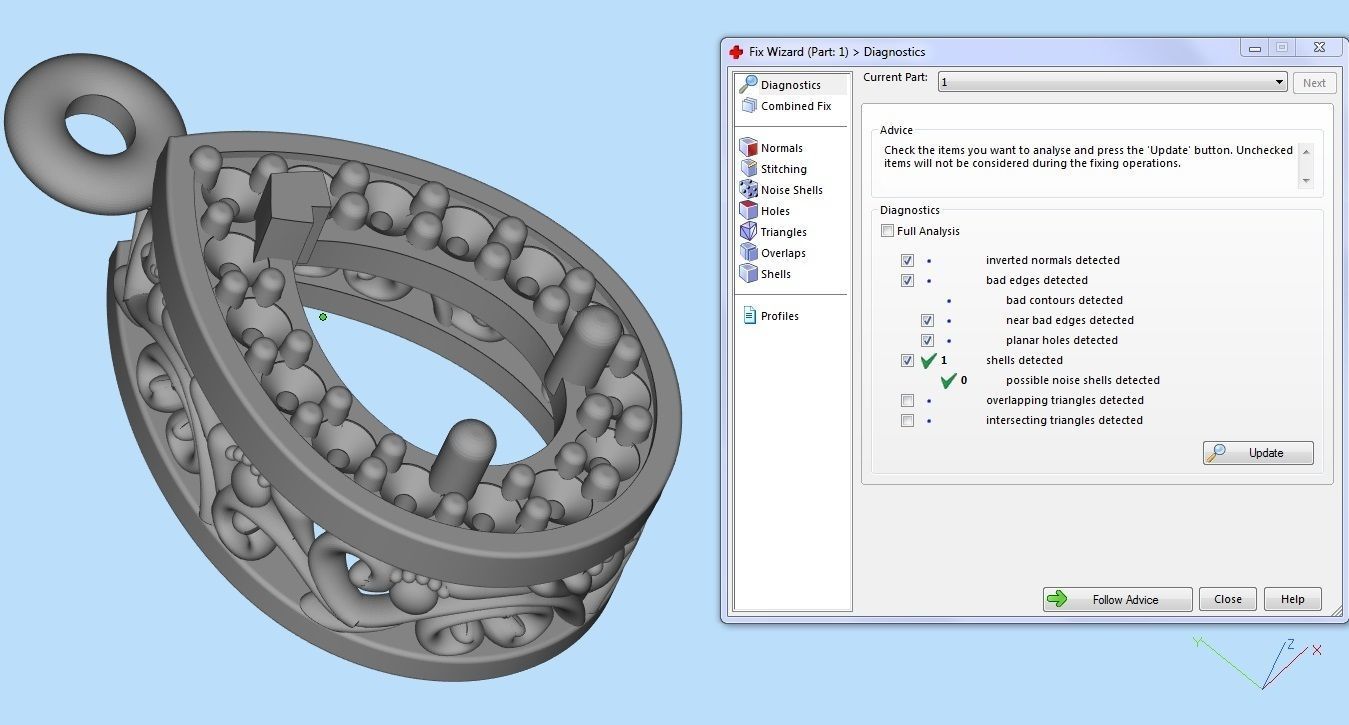Toggle the parent 'bad edges detected' checkbox
Viewport: 1349px width, 725px height.
click(x=907, y=280)
